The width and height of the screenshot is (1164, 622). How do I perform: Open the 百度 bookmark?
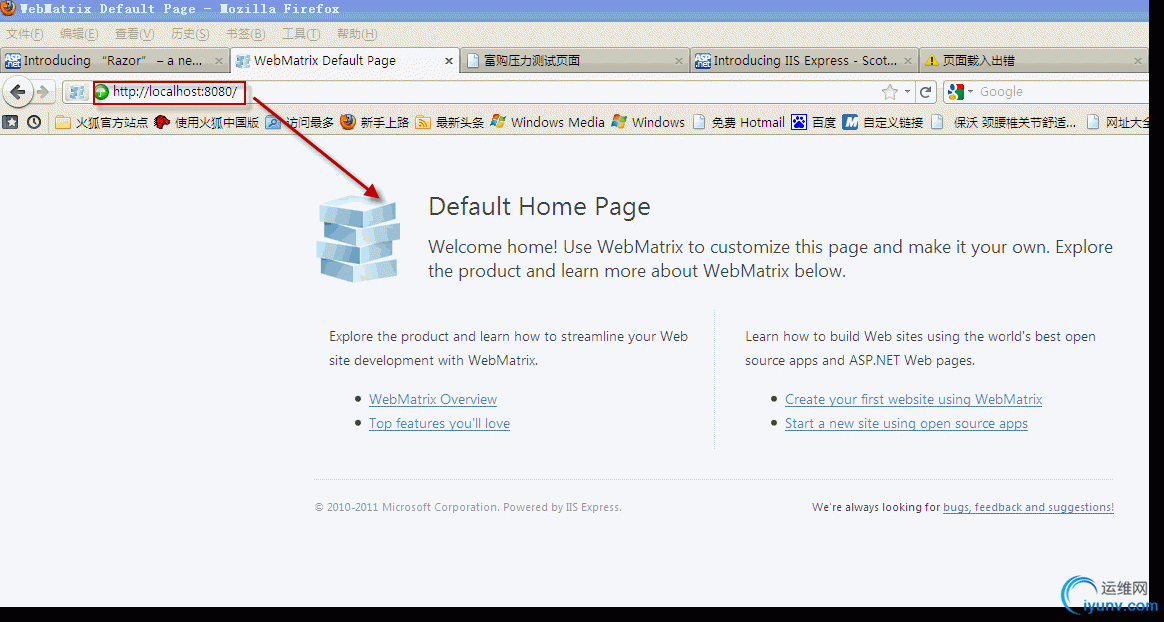tap(814, 122)
